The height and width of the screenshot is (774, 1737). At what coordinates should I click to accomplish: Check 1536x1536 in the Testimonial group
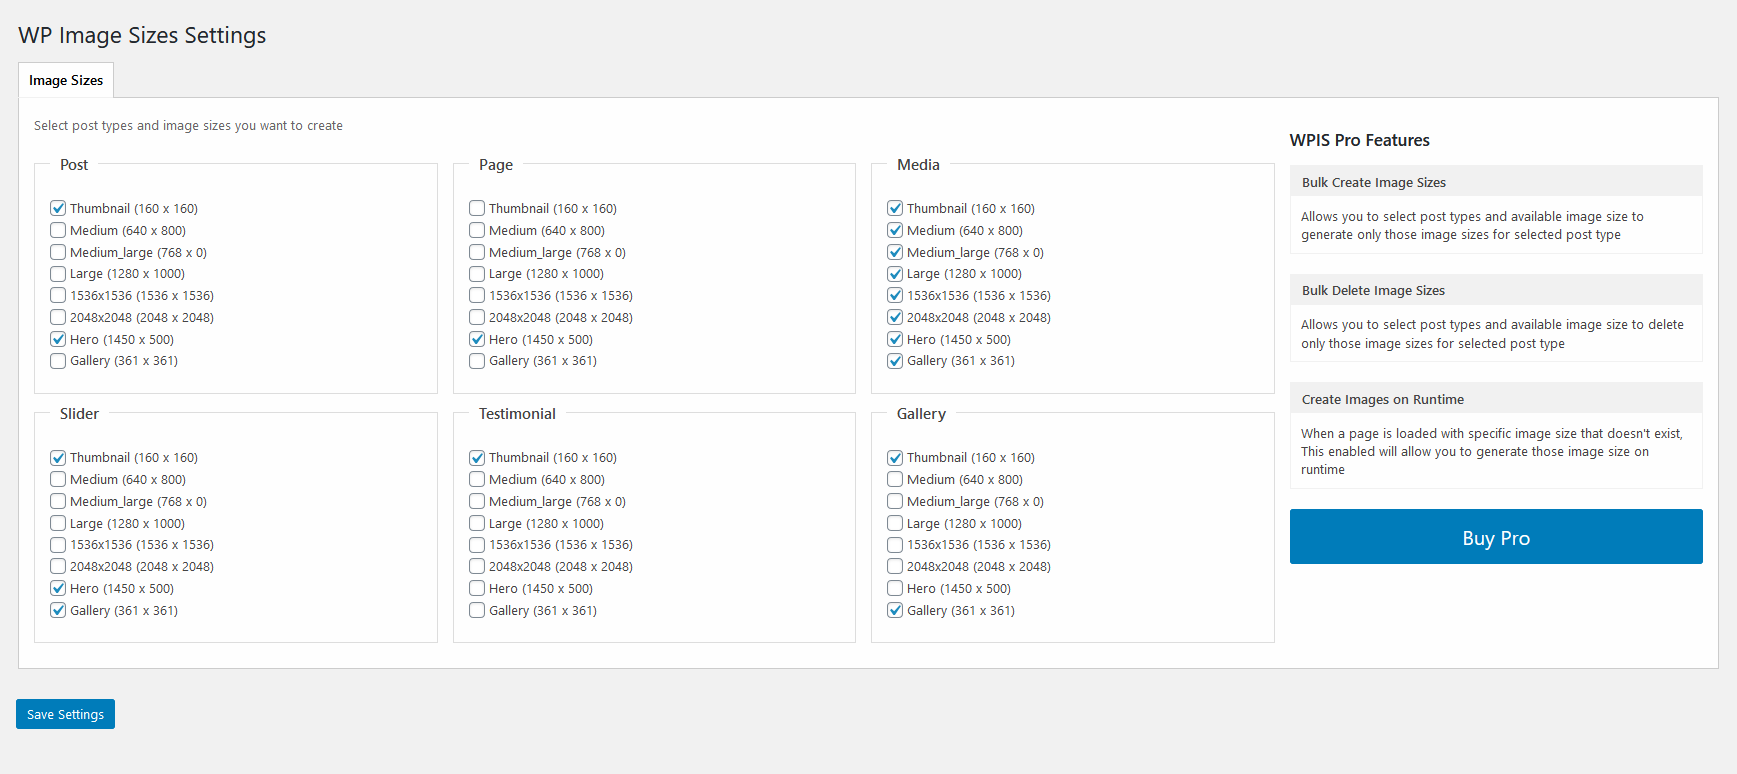coord(477,544)
